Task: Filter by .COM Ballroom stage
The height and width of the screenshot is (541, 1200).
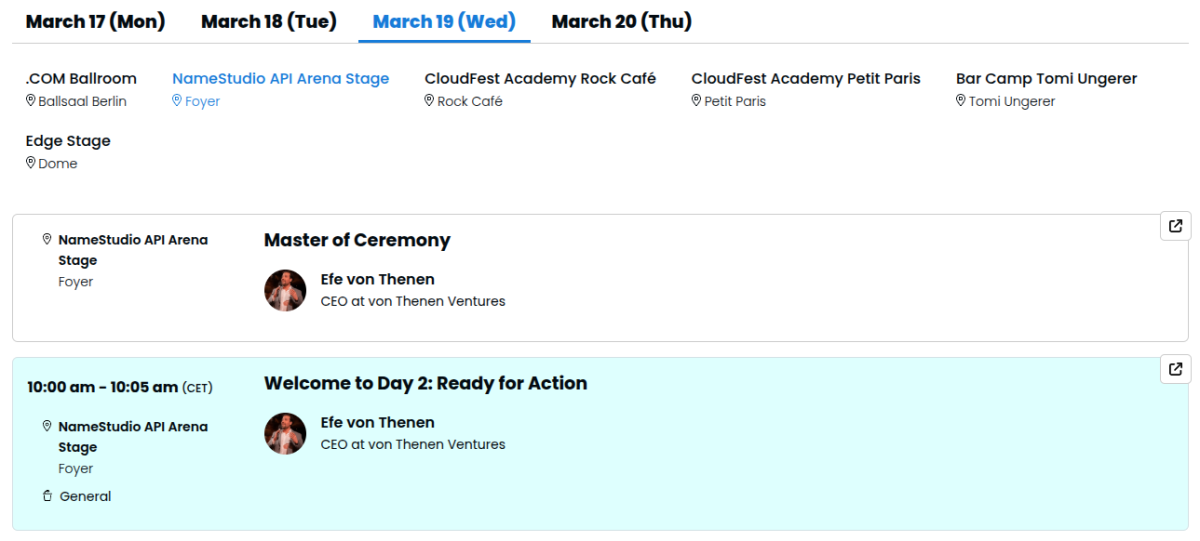Action: pos(81,78)
